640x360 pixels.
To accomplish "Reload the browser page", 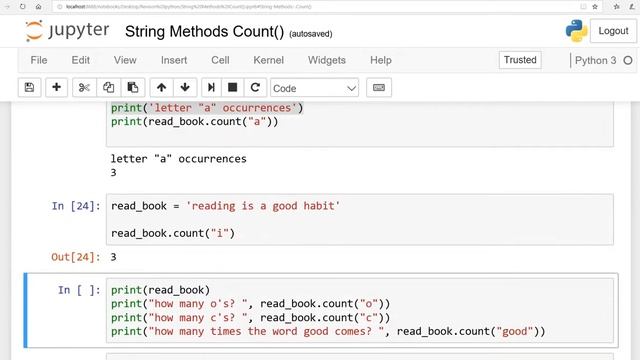I will click(22, 7).
